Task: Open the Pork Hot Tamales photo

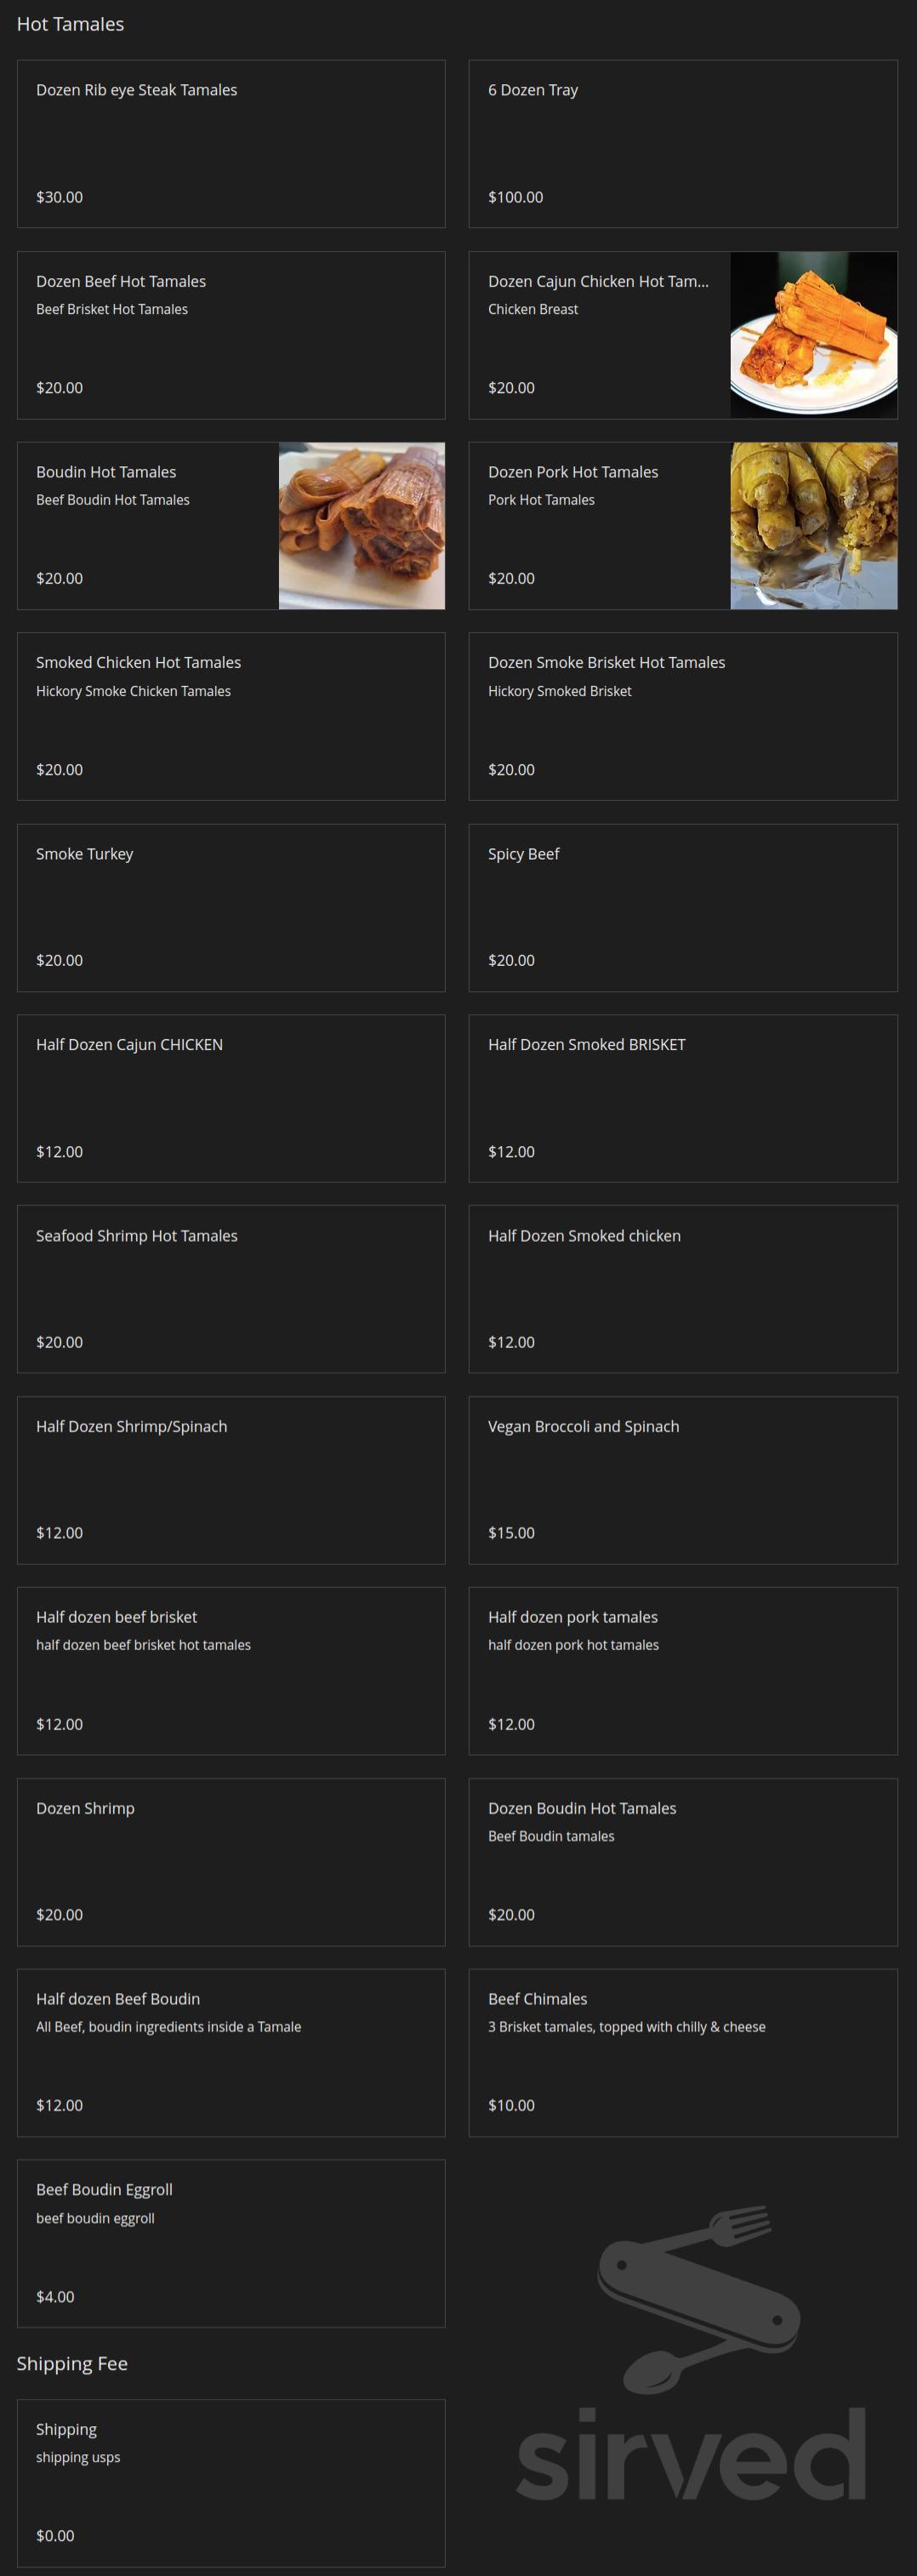Action: [x=813, y=526]
